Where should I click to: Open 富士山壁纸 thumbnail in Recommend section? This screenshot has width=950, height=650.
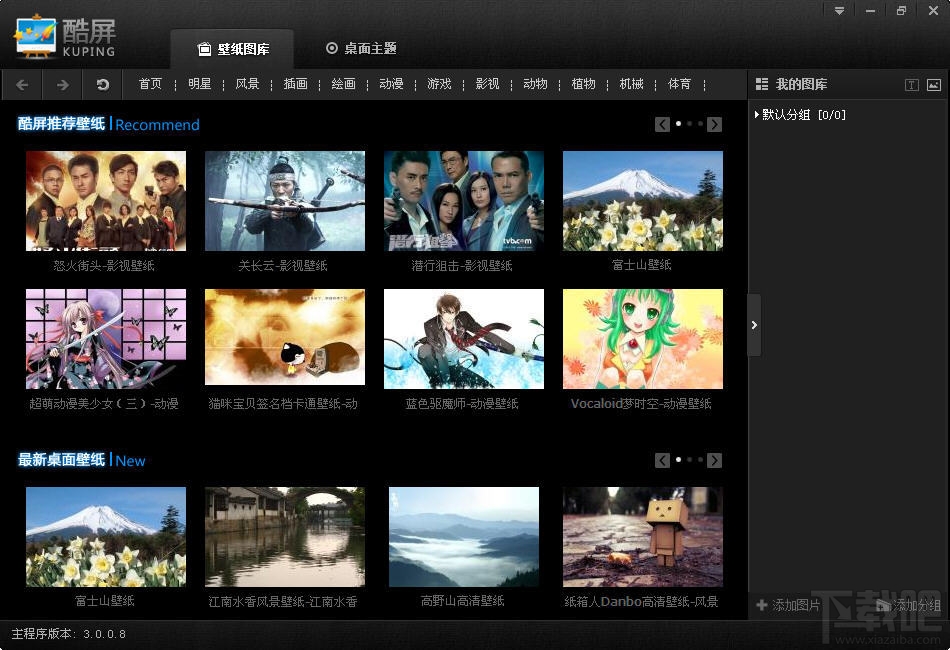(x=643, y=201)
